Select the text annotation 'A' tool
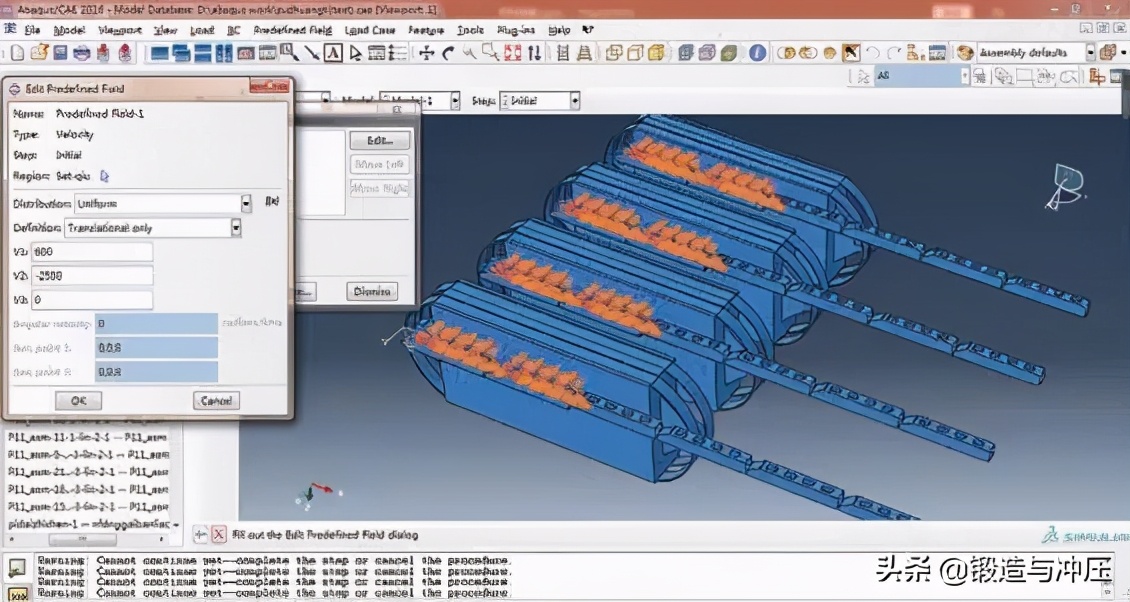The image size is (1130, 602). pos(332,53)
